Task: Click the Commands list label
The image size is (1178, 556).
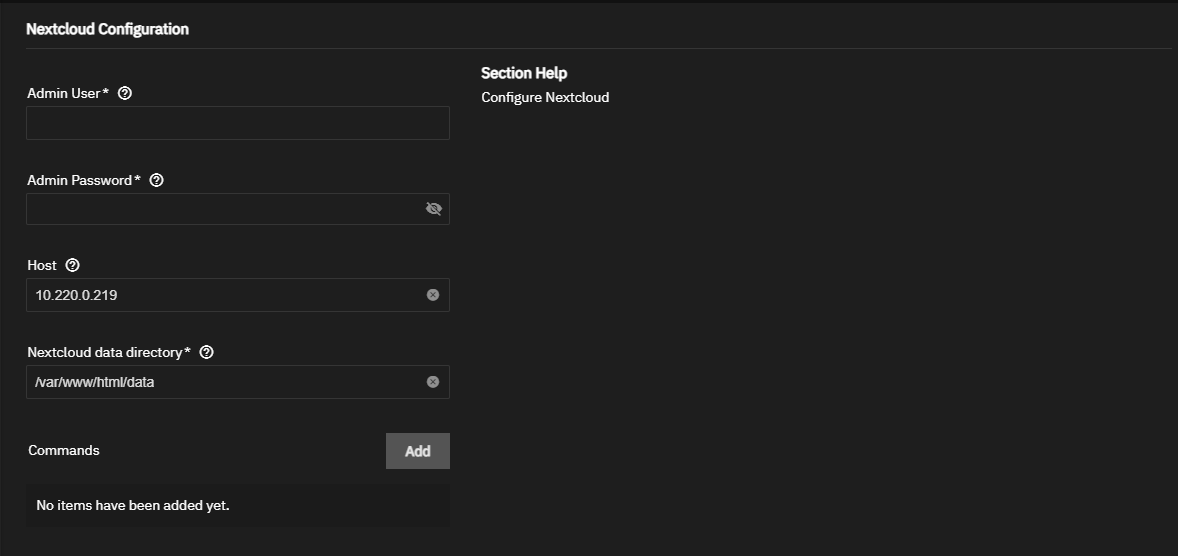Action: tap(64, 450)
